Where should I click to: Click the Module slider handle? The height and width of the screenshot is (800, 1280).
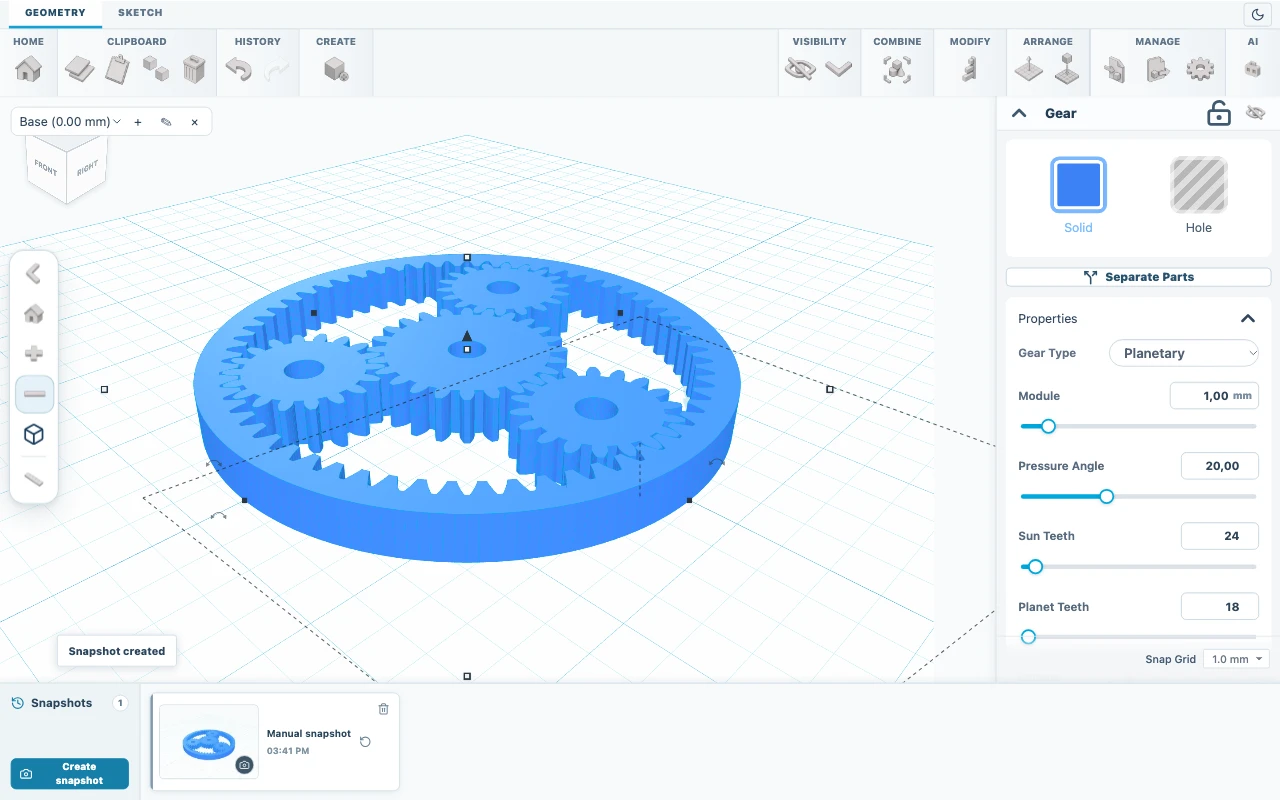[x=1048, y=426]
